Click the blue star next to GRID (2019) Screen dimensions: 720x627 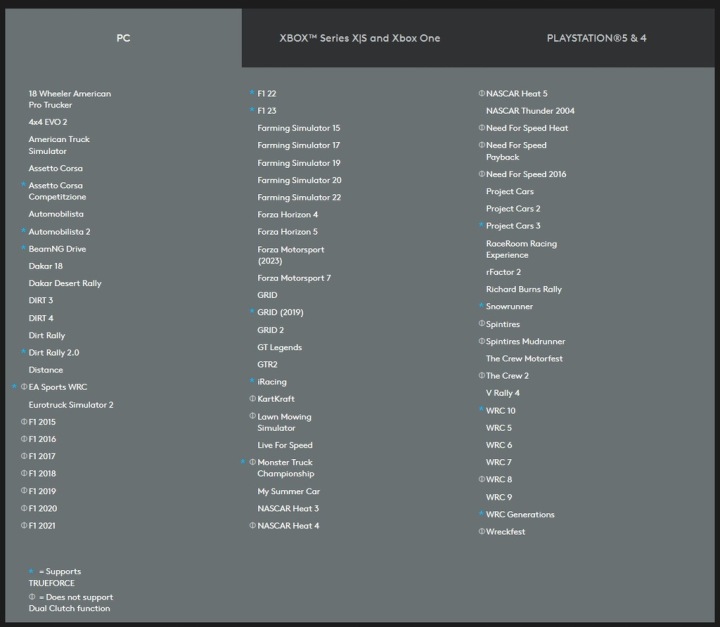(x=252, y=311)
